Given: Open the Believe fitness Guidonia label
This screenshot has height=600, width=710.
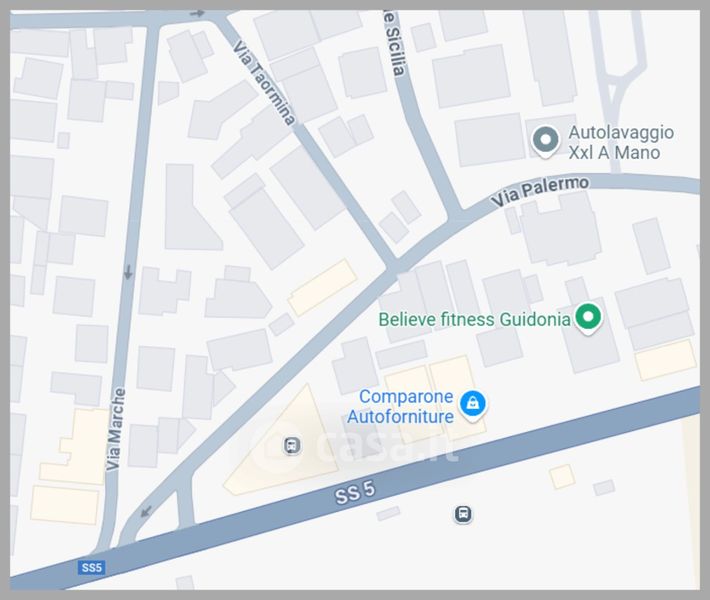Looking at the screenshot, I should pyautogui.click(x=474, y=319).
